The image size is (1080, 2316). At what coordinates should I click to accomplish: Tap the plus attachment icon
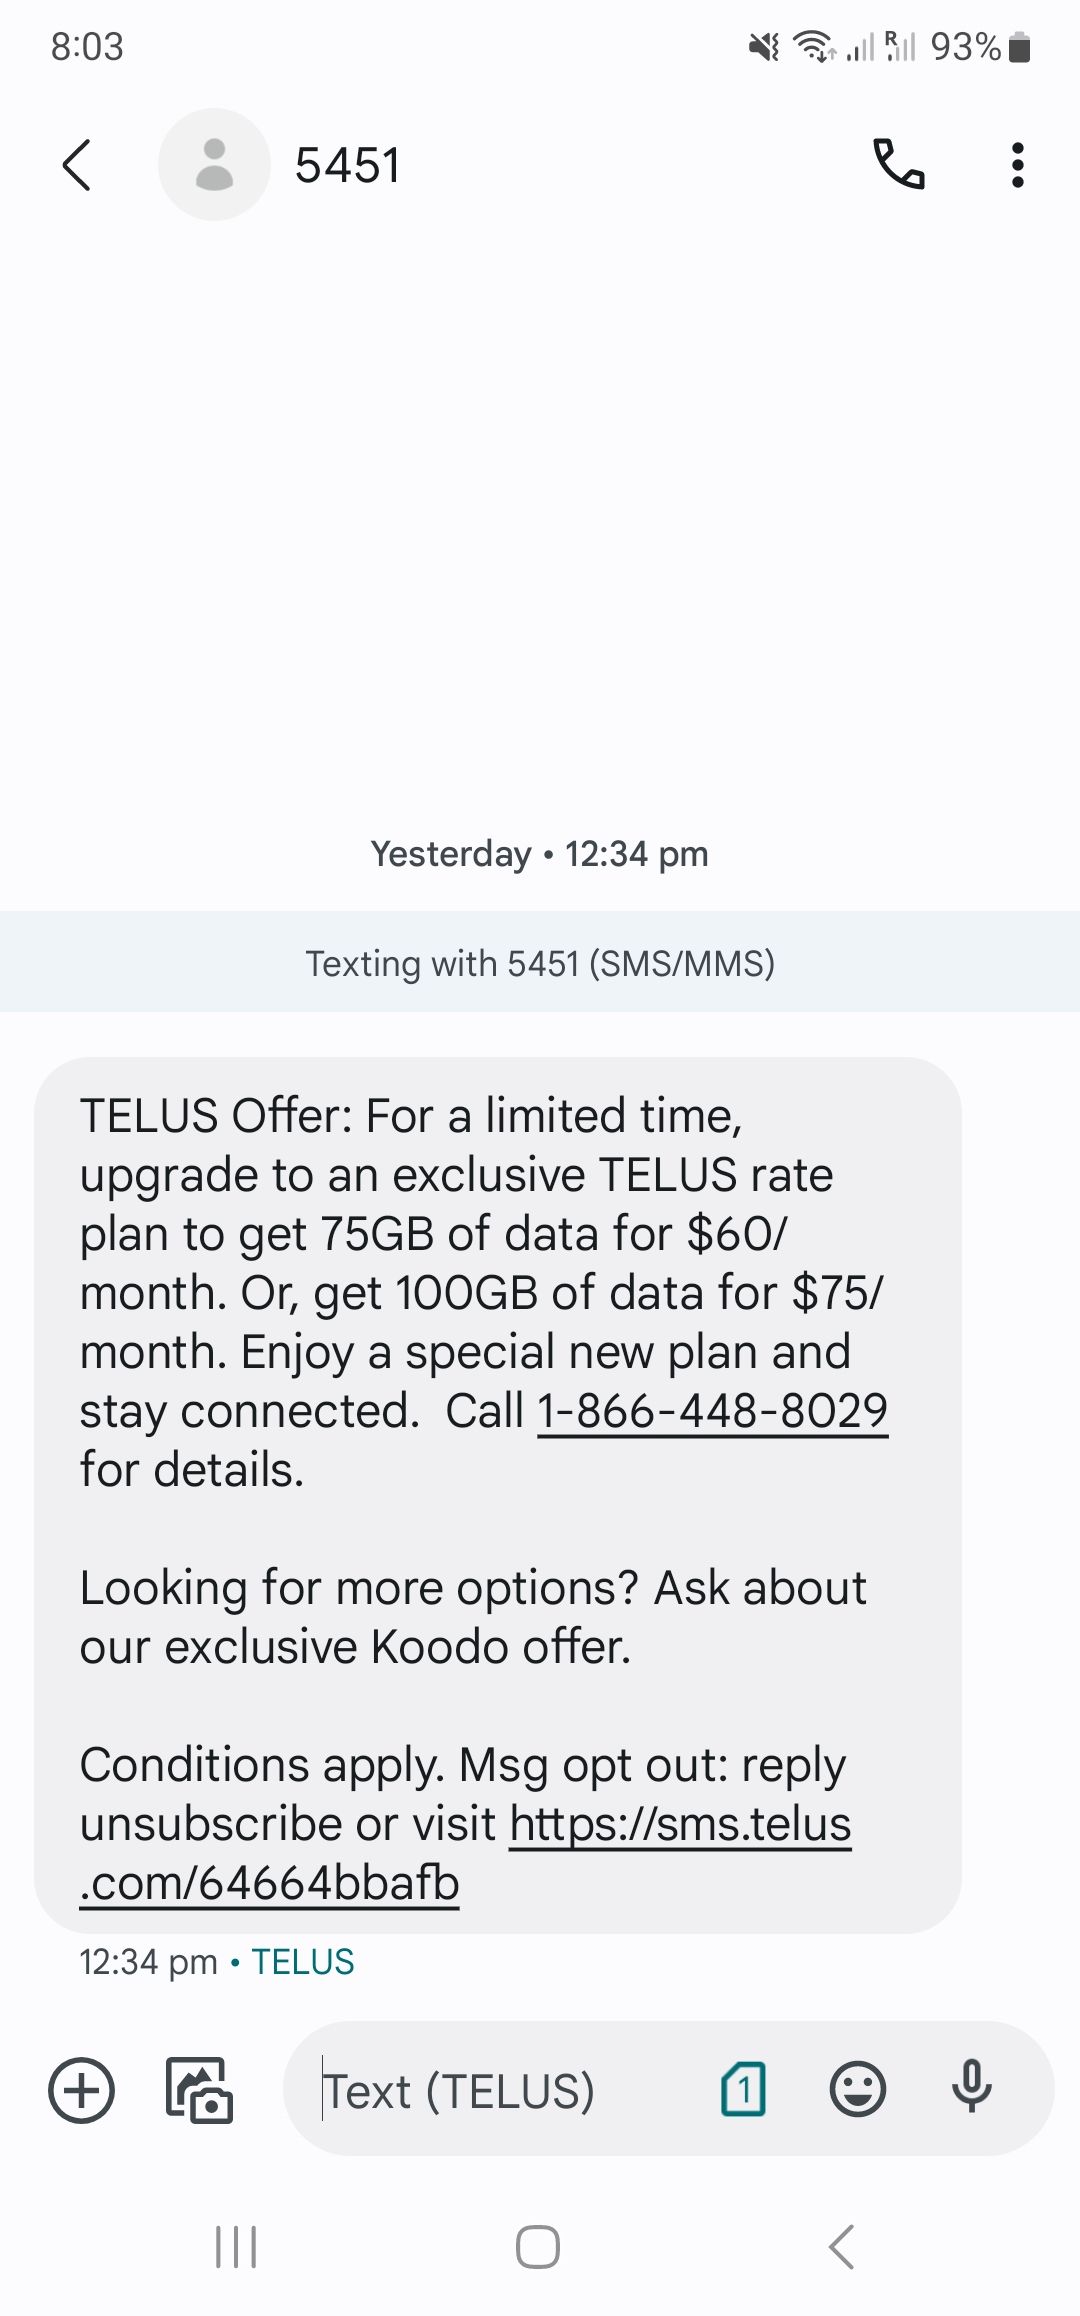(x=82, y=2090)
